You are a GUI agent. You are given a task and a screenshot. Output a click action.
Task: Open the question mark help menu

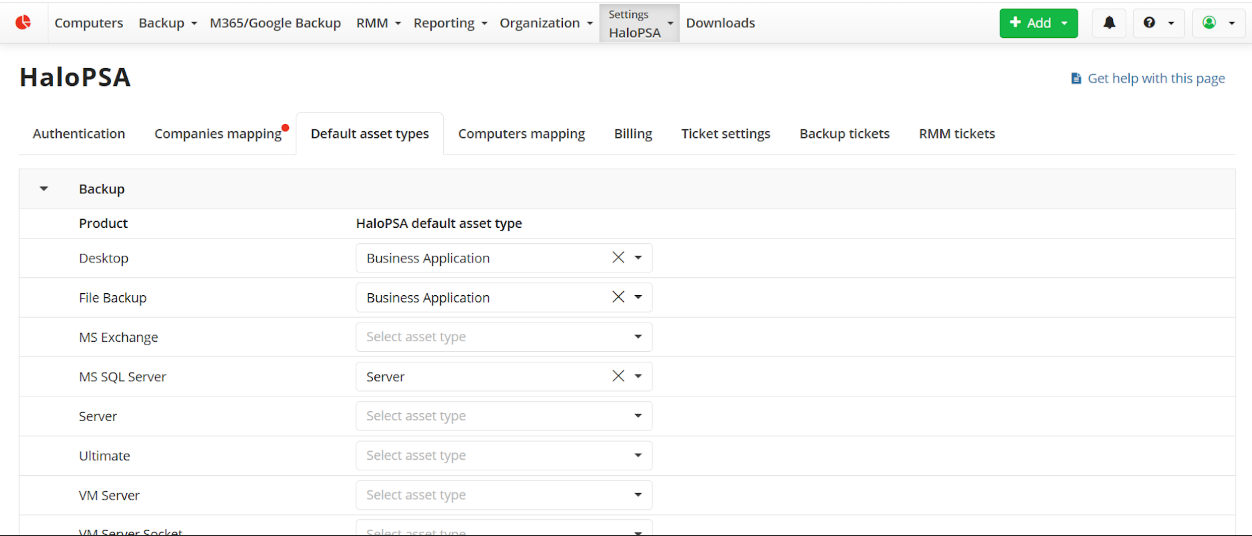[1158, 23]
